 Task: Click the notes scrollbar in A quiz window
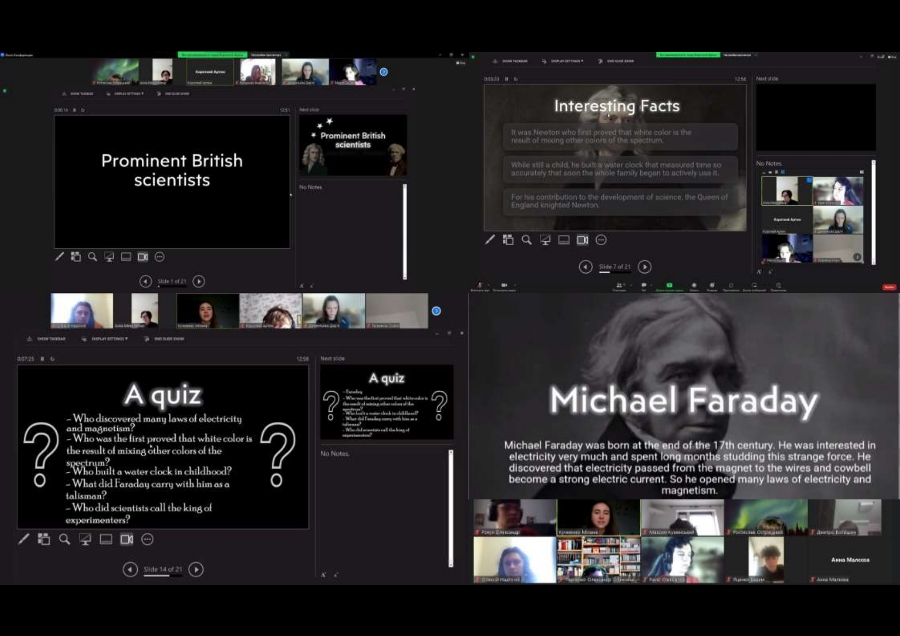click(x=451, y=509)
